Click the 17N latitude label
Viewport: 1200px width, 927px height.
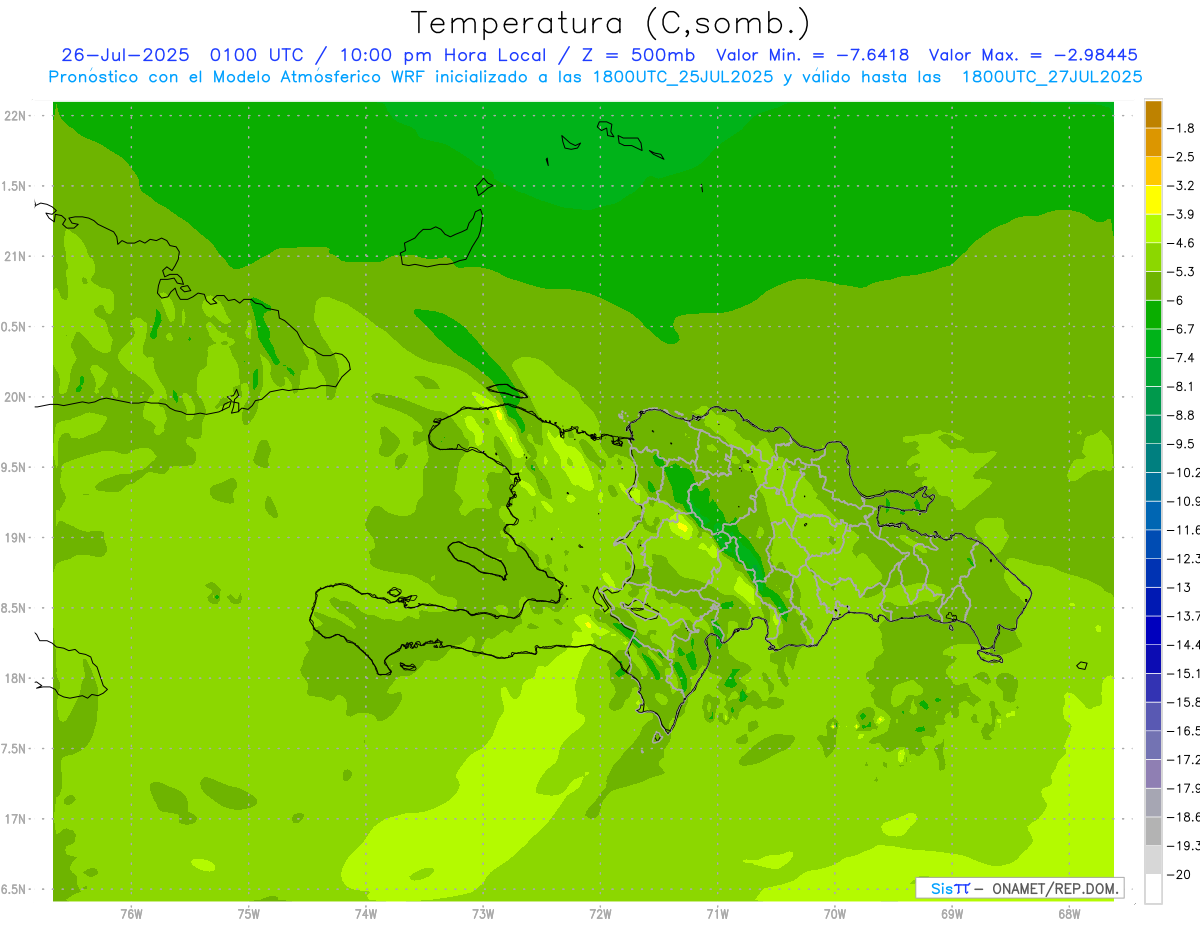point(16,819)
